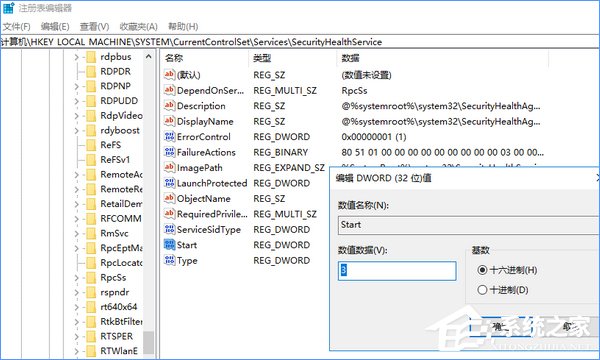Image resolution: width=600 pixels, height=360 pixels.
Task: Select the RpcEptMa tree item
Action: pos(121,248)
